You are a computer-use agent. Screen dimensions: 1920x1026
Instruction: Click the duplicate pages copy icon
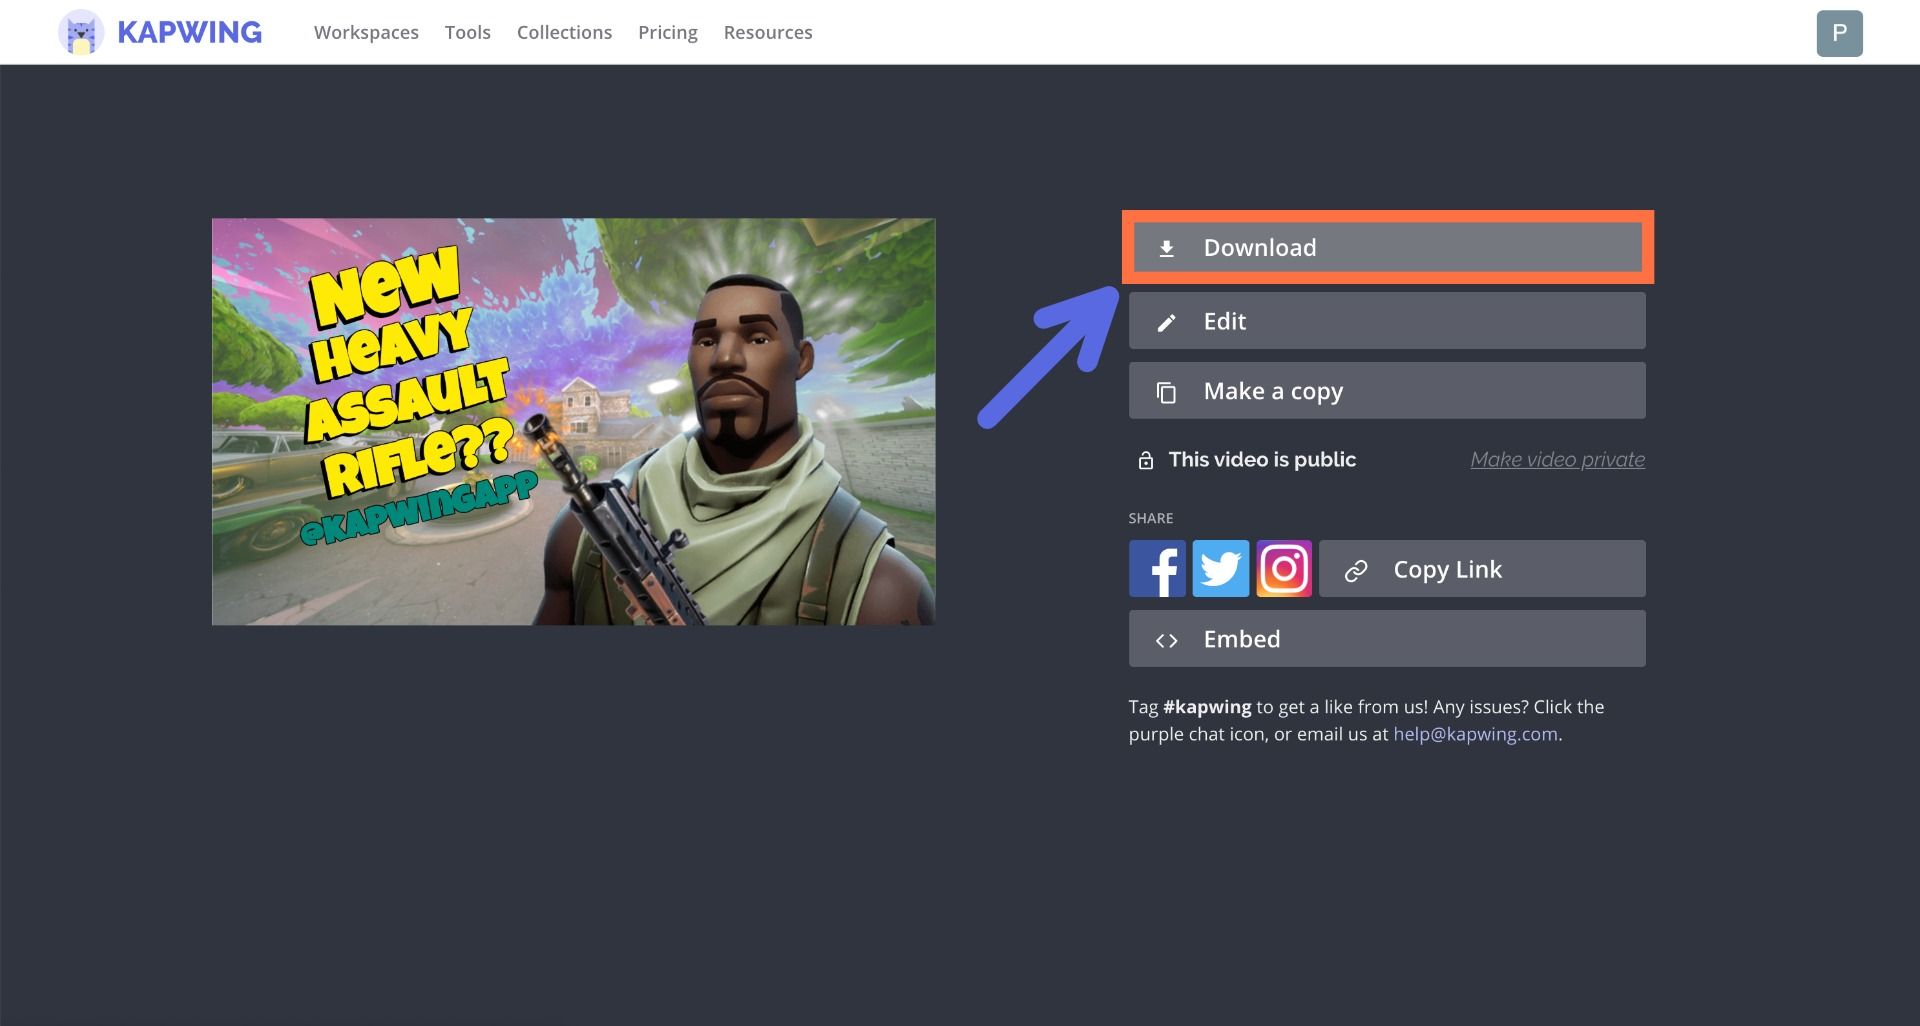pyautogui.click(x=1166, y=392)
